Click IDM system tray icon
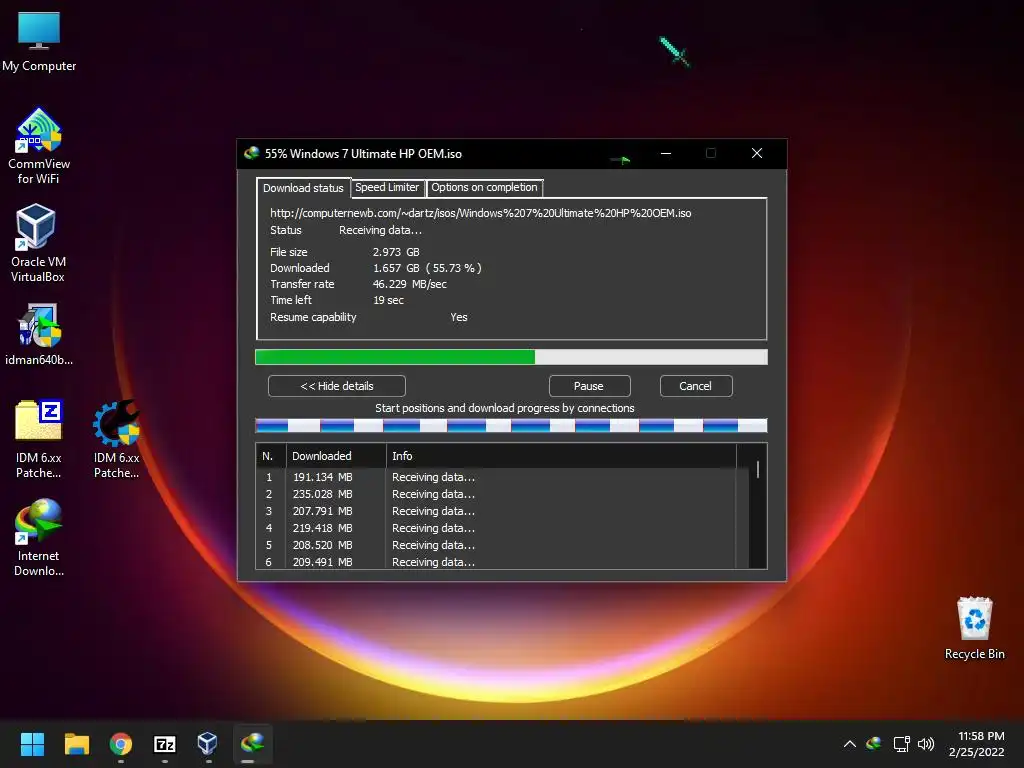 point(874,744)
